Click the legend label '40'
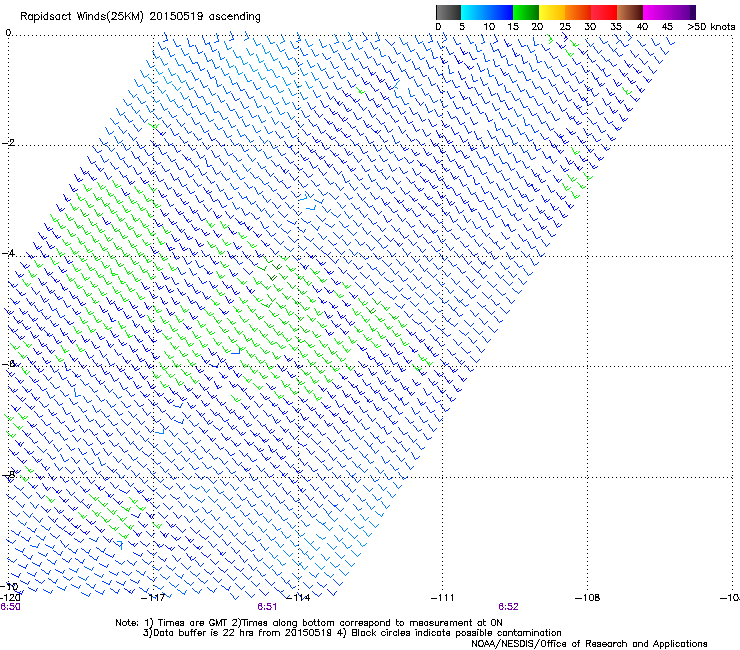Screen dimensions: 740x650 [x=642, y=27]
